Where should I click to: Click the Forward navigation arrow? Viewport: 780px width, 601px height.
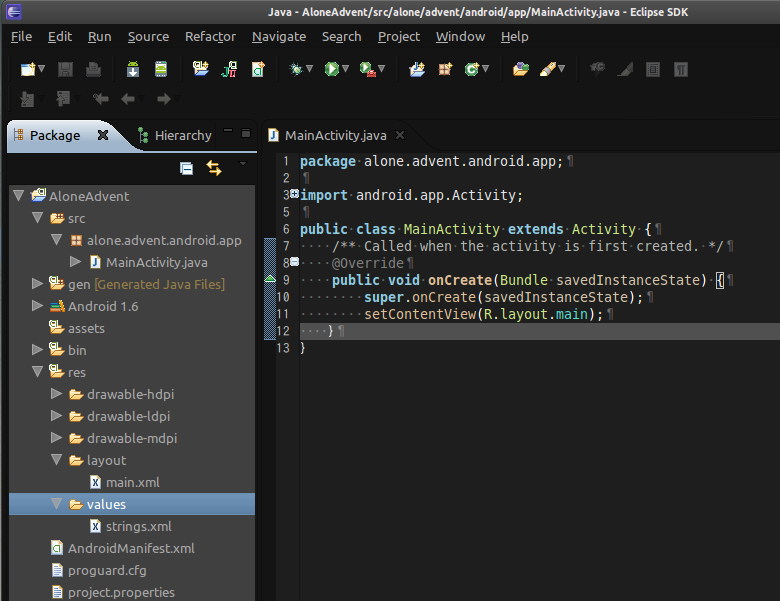[164, 99]
